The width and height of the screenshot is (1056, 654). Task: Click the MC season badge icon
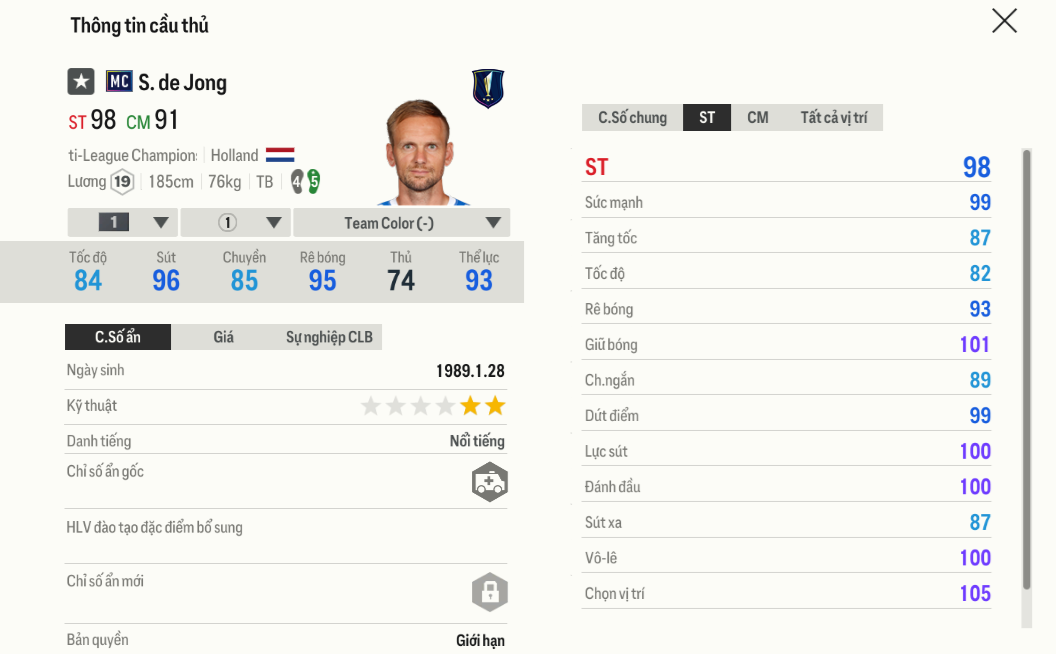pyautogui.click(x=119, y=81)
